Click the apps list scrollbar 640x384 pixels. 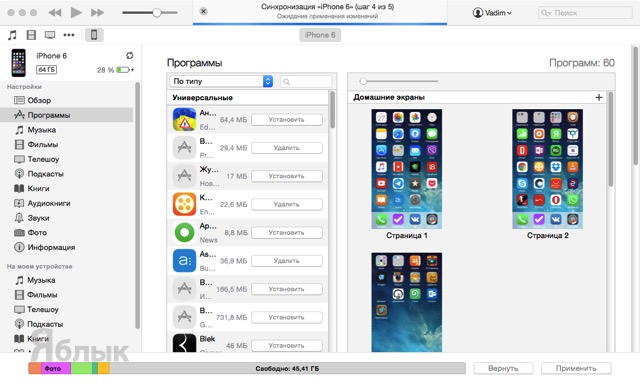click(332, 109)
